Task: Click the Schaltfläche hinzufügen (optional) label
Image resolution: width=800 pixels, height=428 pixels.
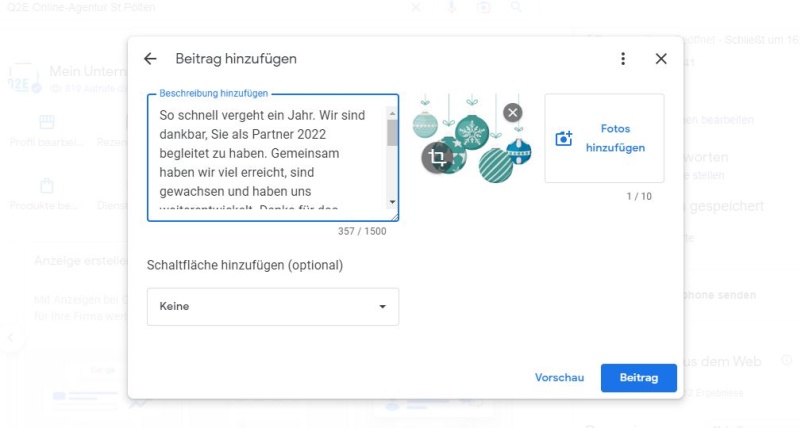Action: (x=245, y=265)
